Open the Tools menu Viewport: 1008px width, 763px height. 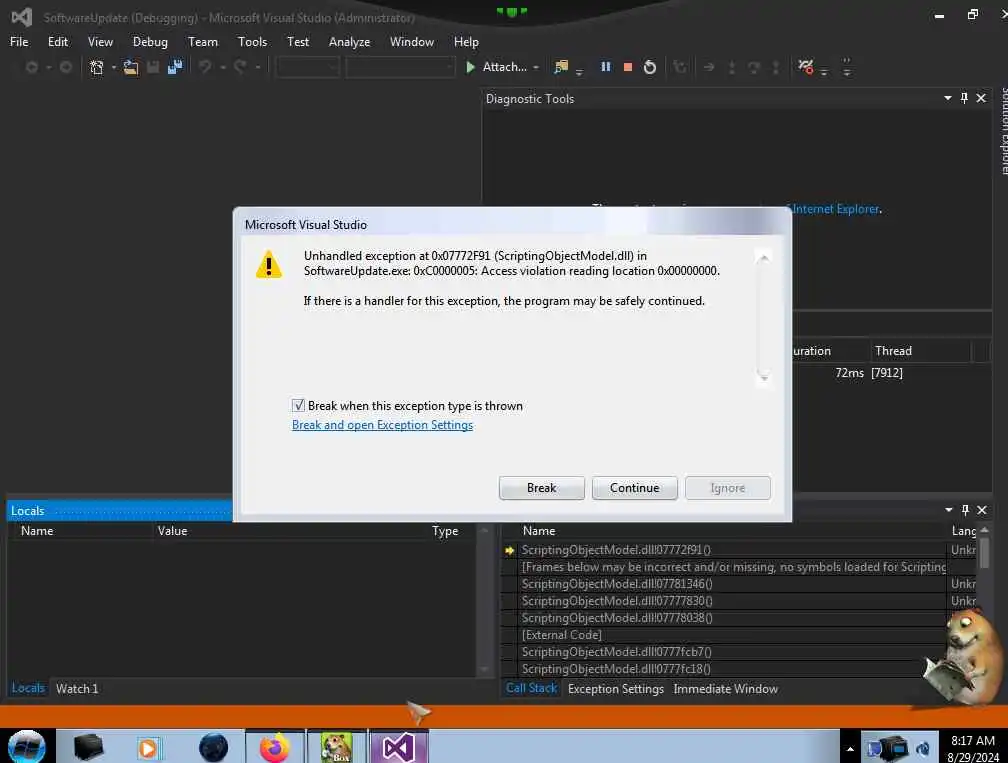coord(253,42)
